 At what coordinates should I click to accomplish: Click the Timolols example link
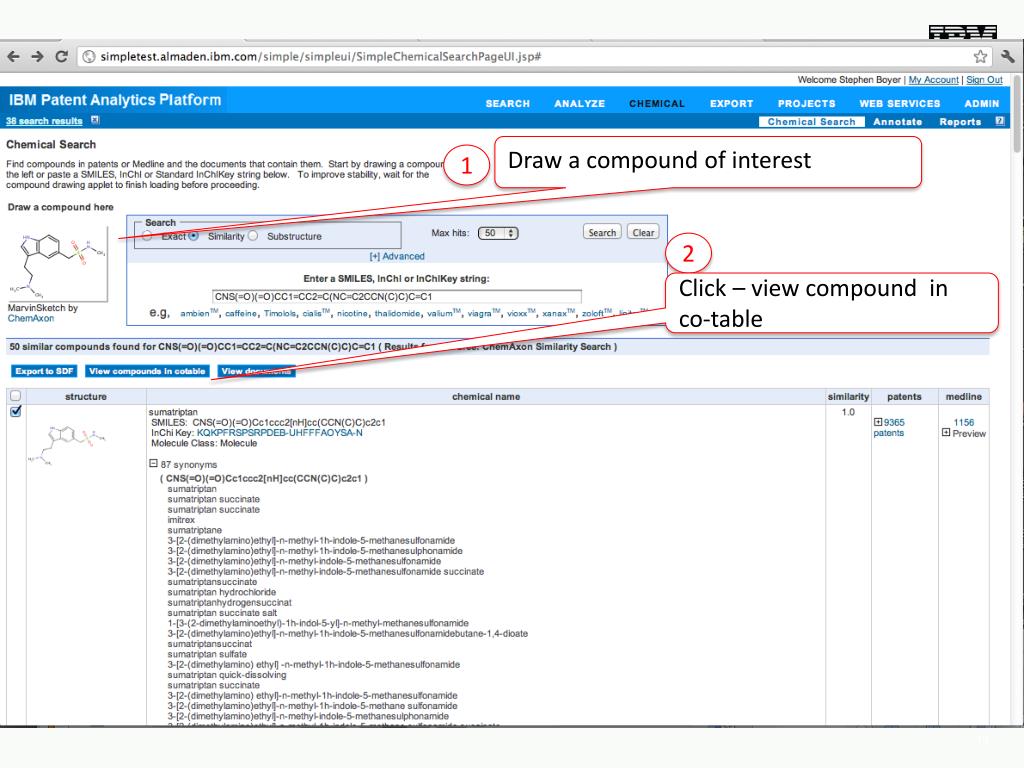280,313
